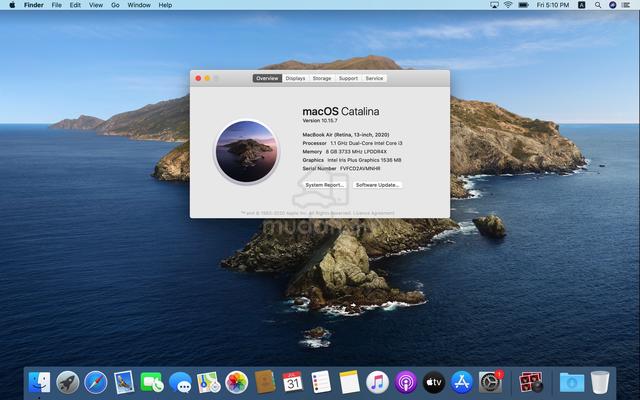
Task: Click the Catalina island round image
Action: (247, 151)
